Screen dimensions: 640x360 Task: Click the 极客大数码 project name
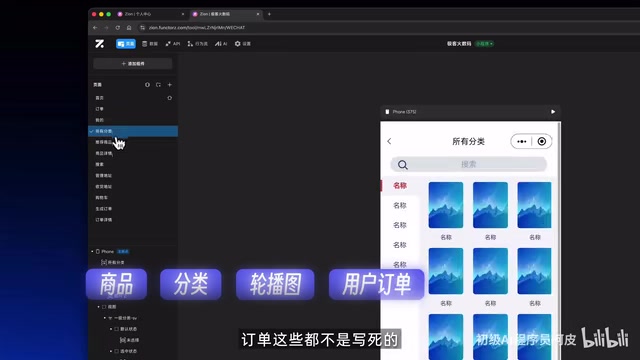pyautogui.click(x=459, y=44)
